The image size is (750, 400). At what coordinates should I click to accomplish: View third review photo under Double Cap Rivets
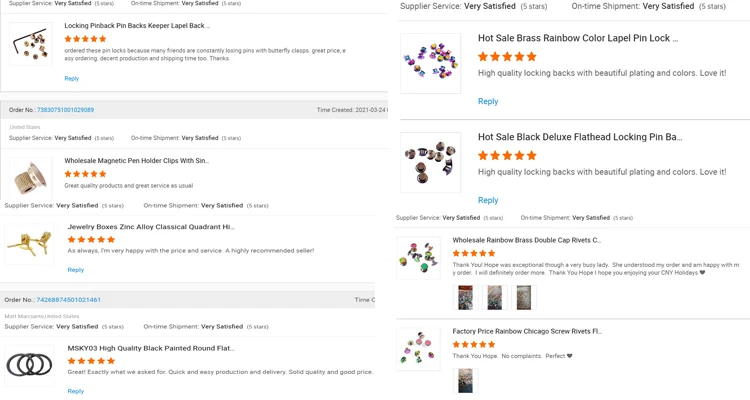(523, 297)
